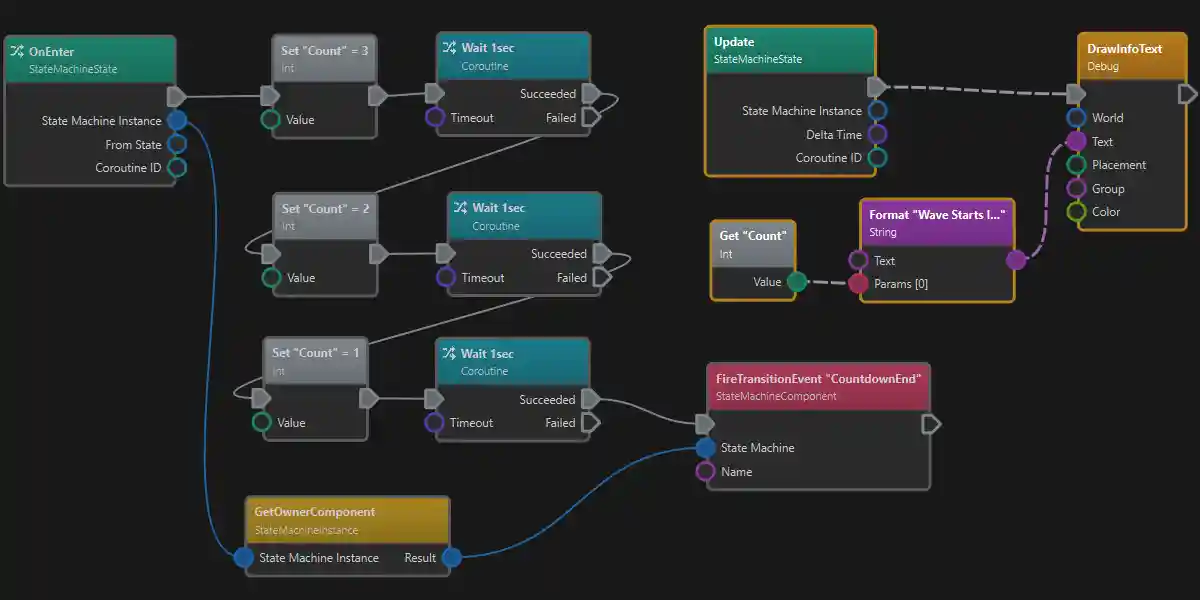Select the Update StateMachineState node header
The width and height of the screenshot is (1200, 600).
click(x=790, y=50)
